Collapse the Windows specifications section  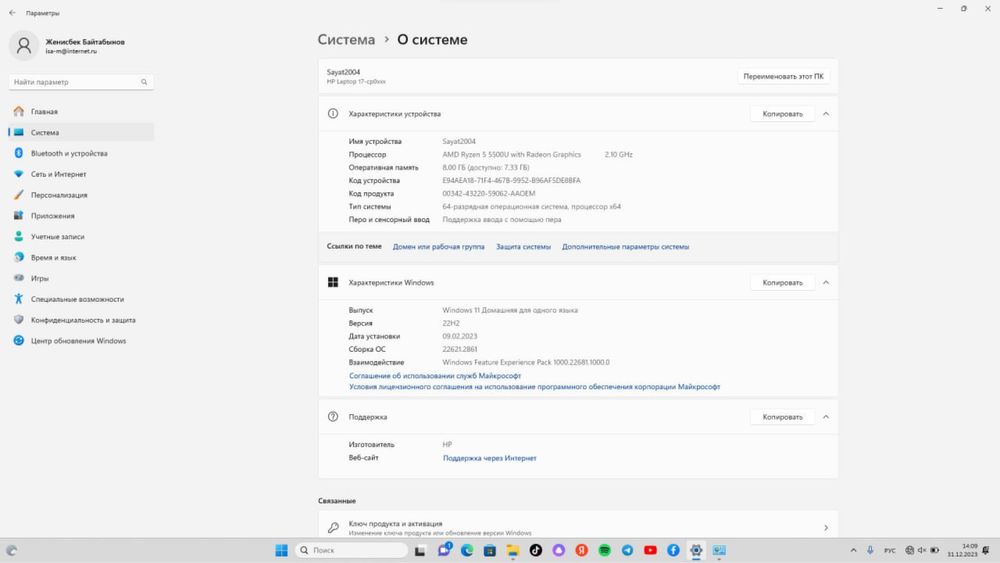(x=825, y=283)
